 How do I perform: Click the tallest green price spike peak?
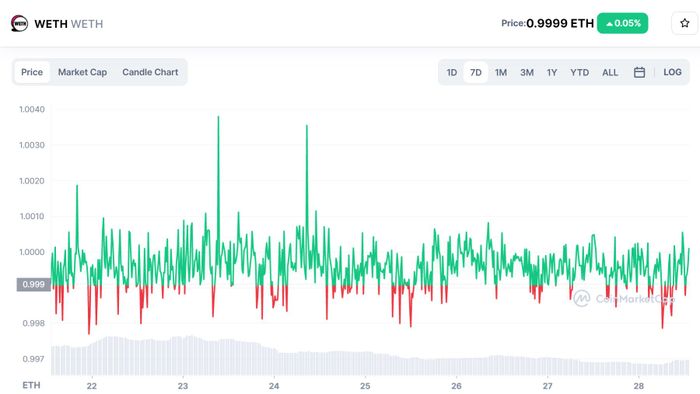218,117
